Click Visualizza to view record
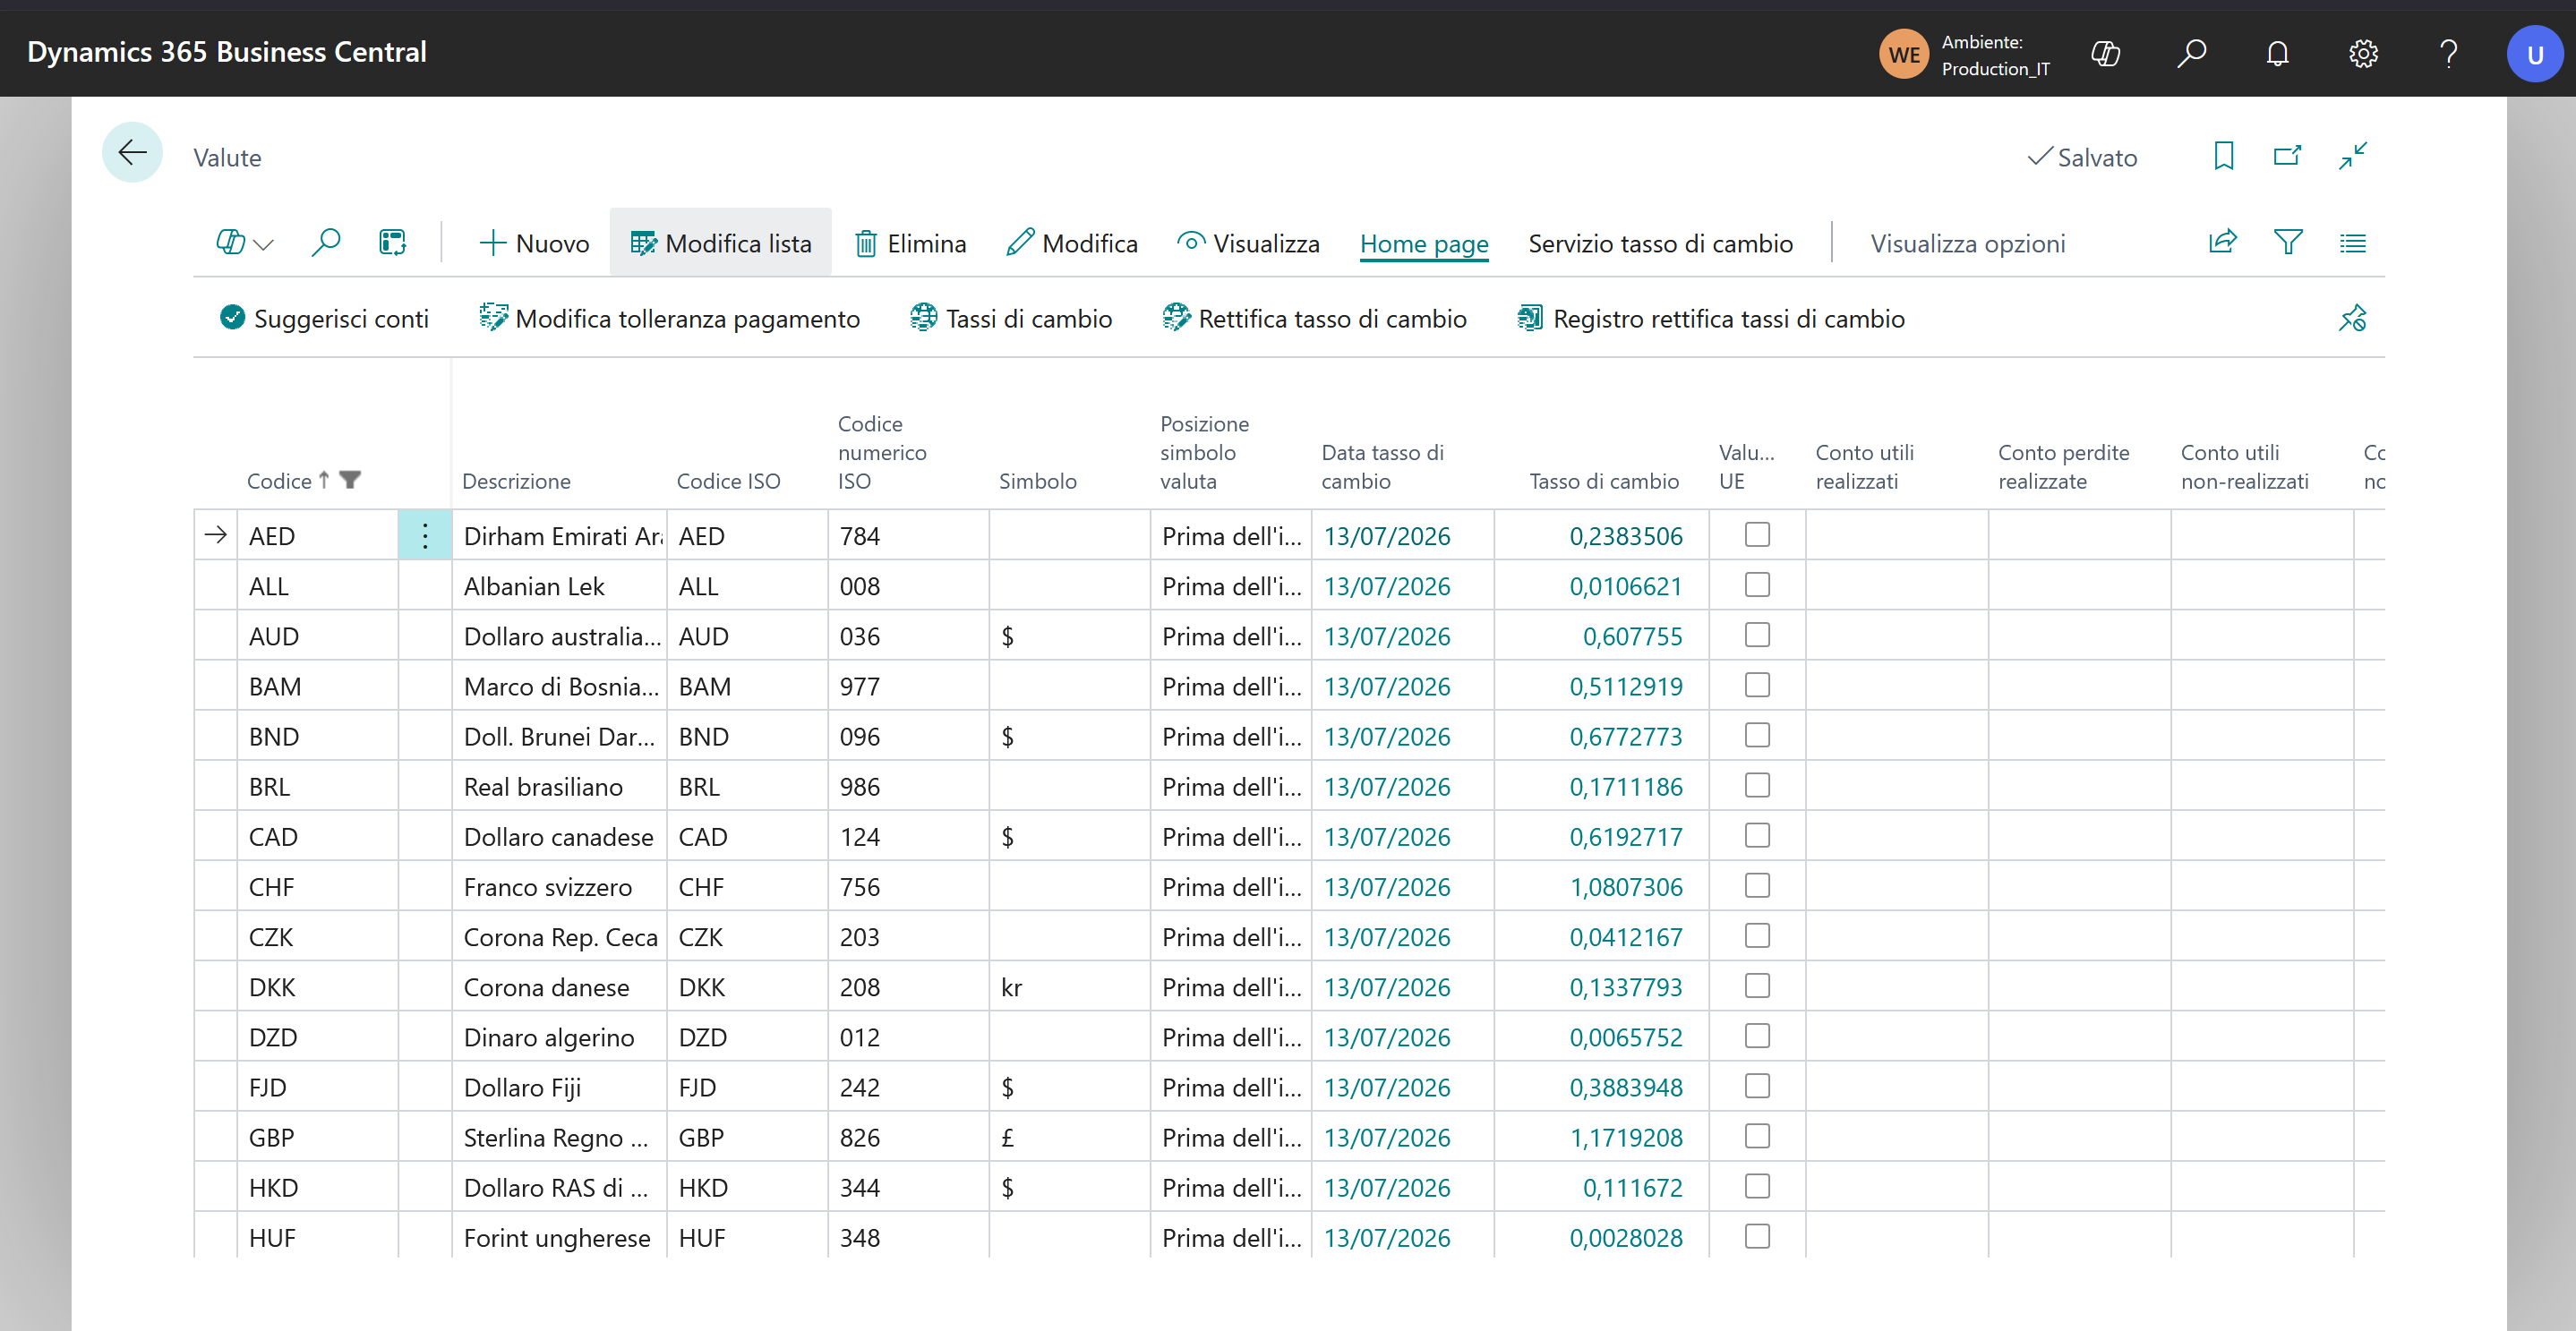The width and height of the screenshot is (2576, 1331). tap(1248, 243)
